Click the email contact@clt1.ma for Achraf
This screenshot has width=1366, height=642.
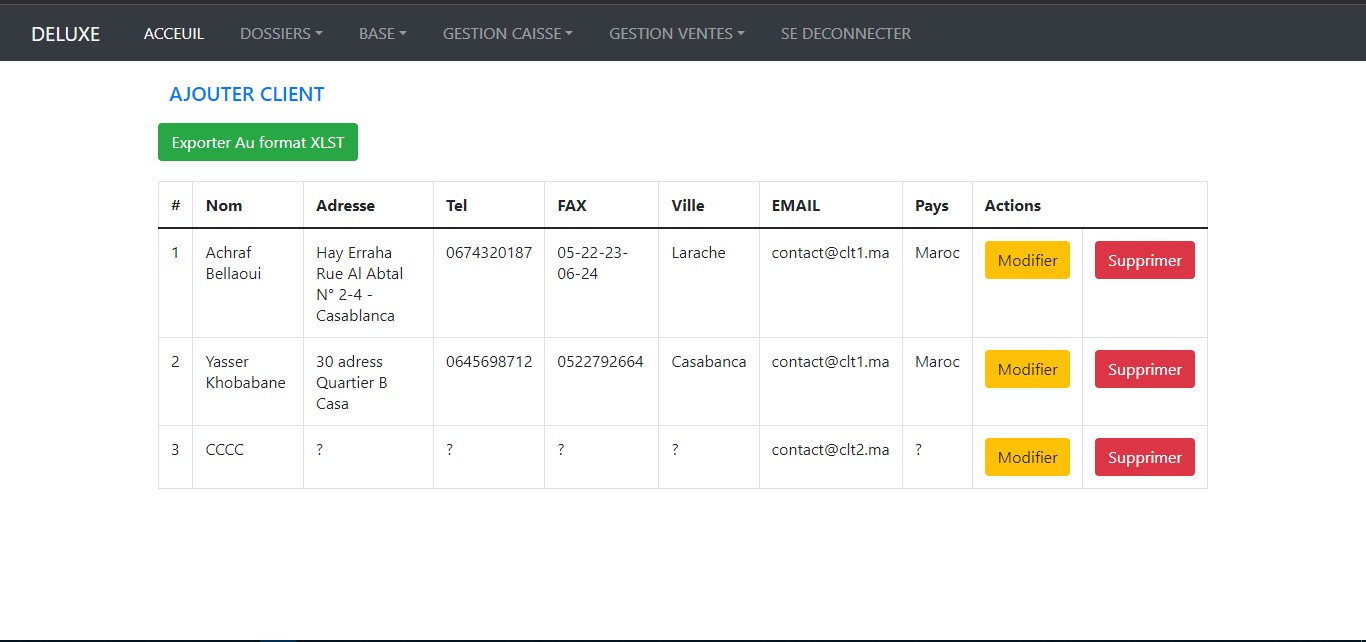830,252
